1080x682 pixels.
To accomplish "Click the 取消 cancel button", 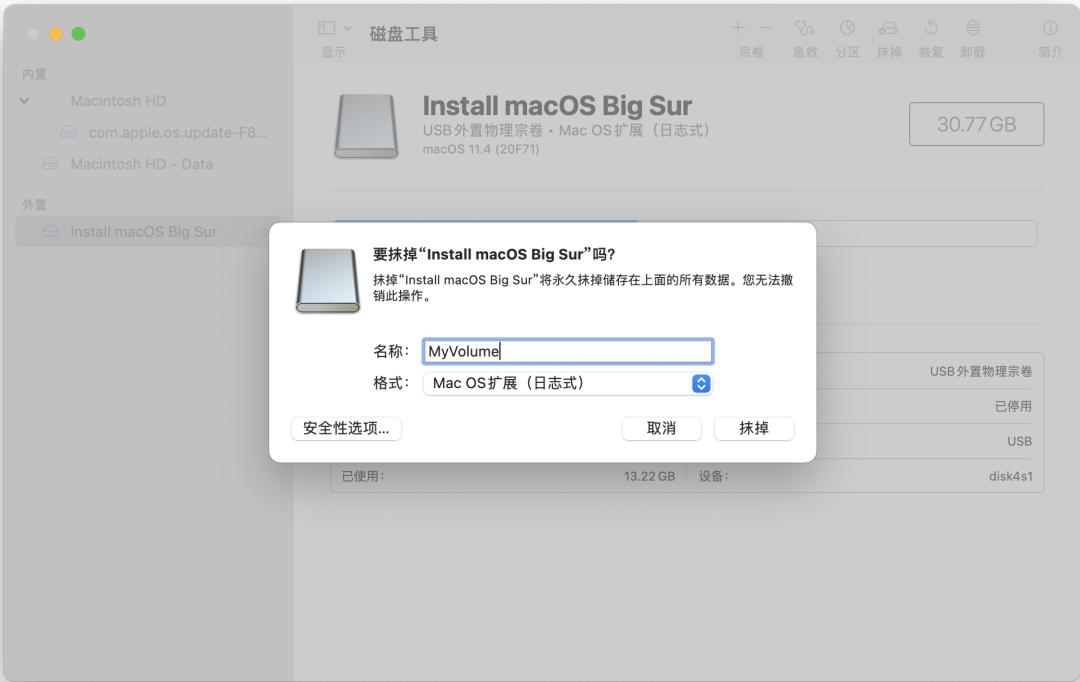I will [x=661, y=428].
